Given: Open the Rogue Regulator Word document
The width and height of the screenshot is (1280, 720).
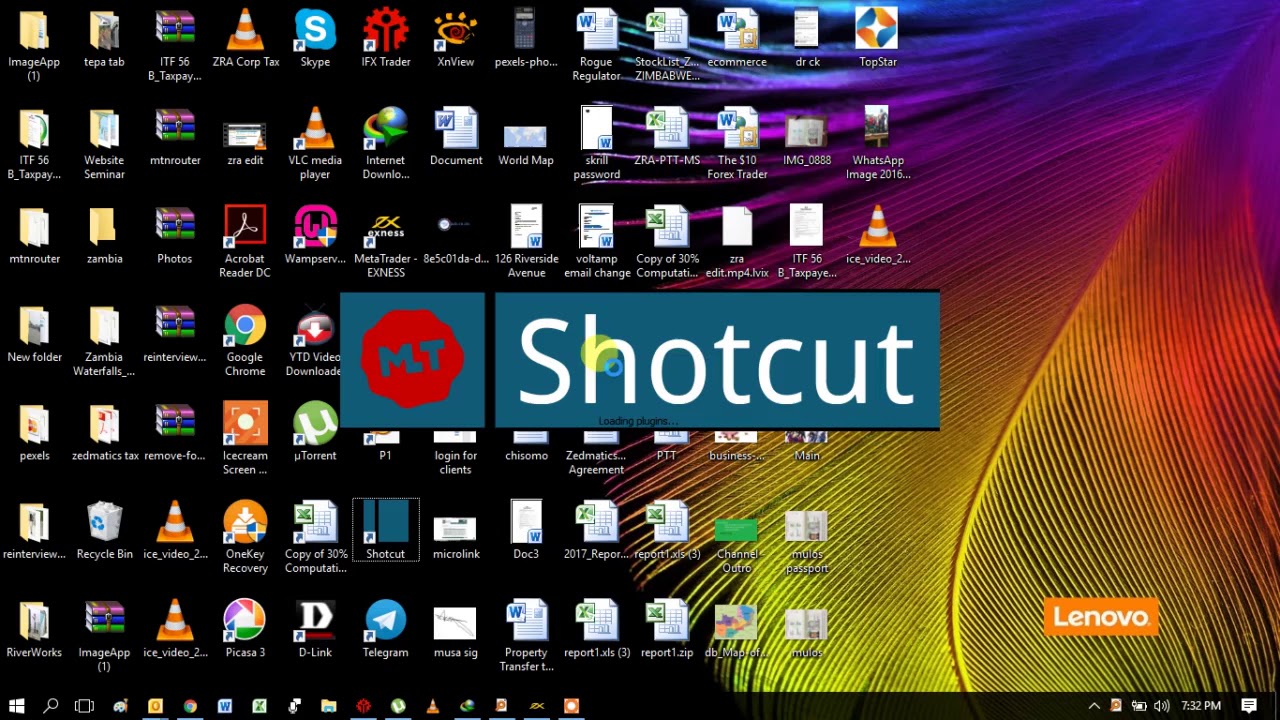Looking at the screenshot, I should (597, 45).
